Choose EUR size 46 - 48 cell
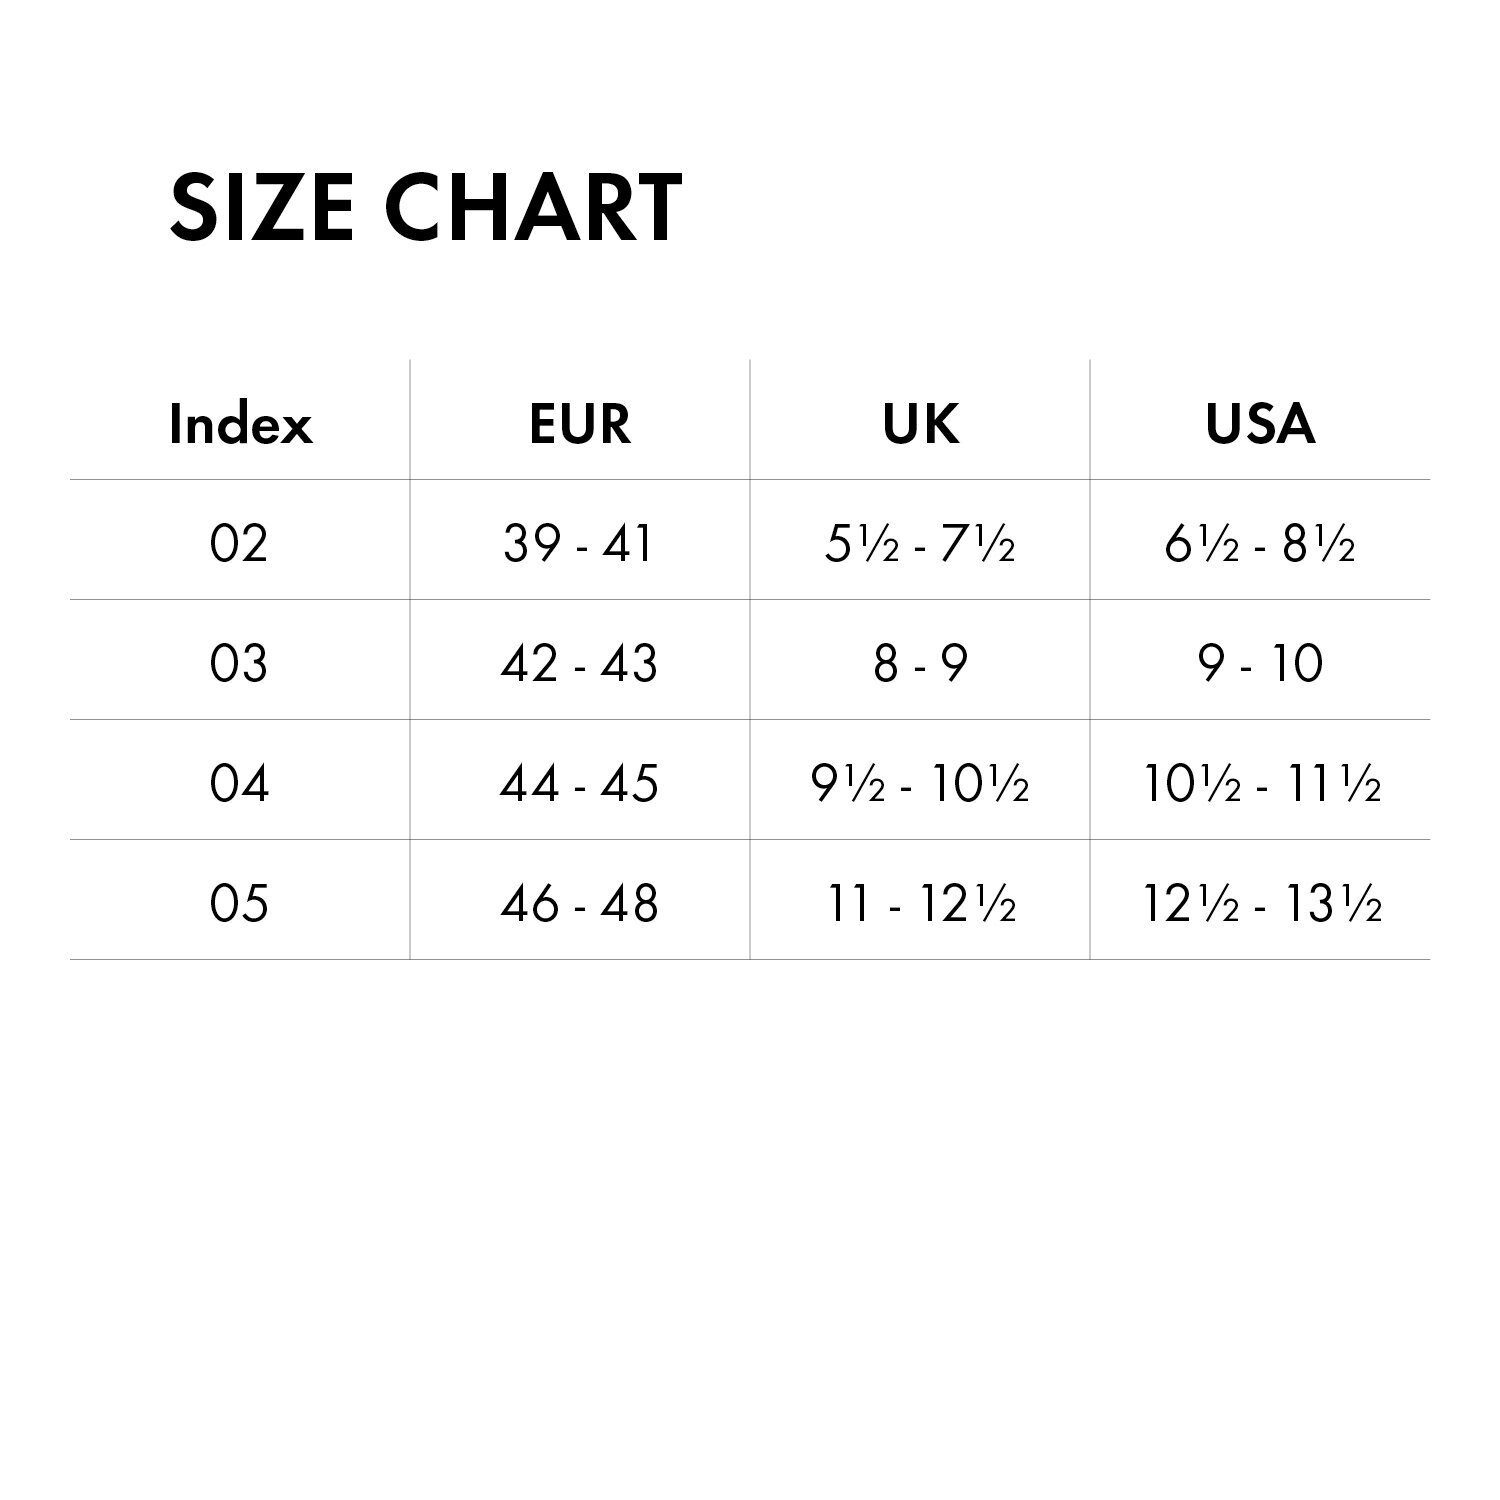This screenshot has height=1500, width=1500. (x=579, y=904)
